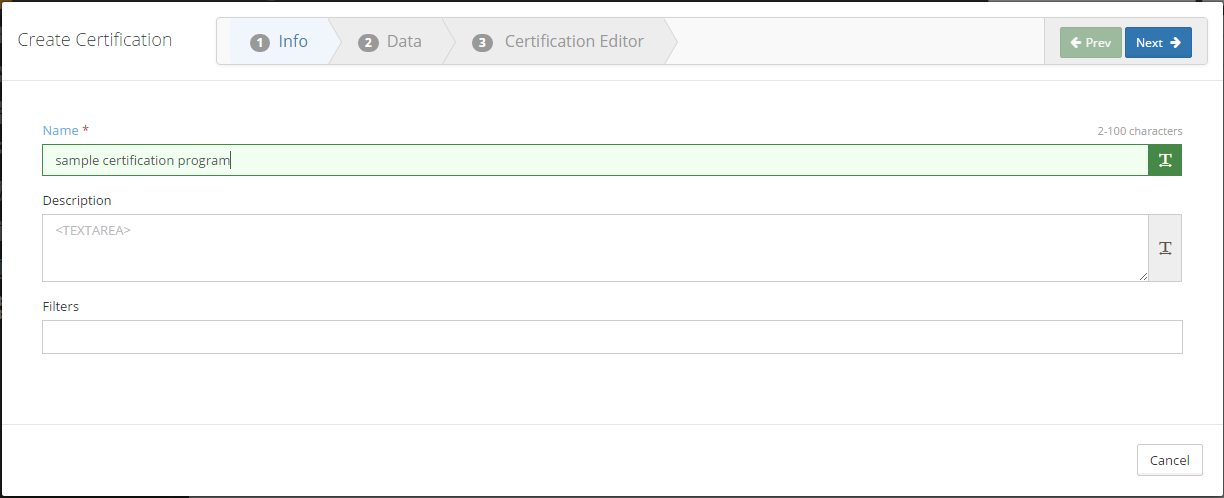Click the Description field label
Viewport: 1224px width, 498px height.
pos(77,200)
